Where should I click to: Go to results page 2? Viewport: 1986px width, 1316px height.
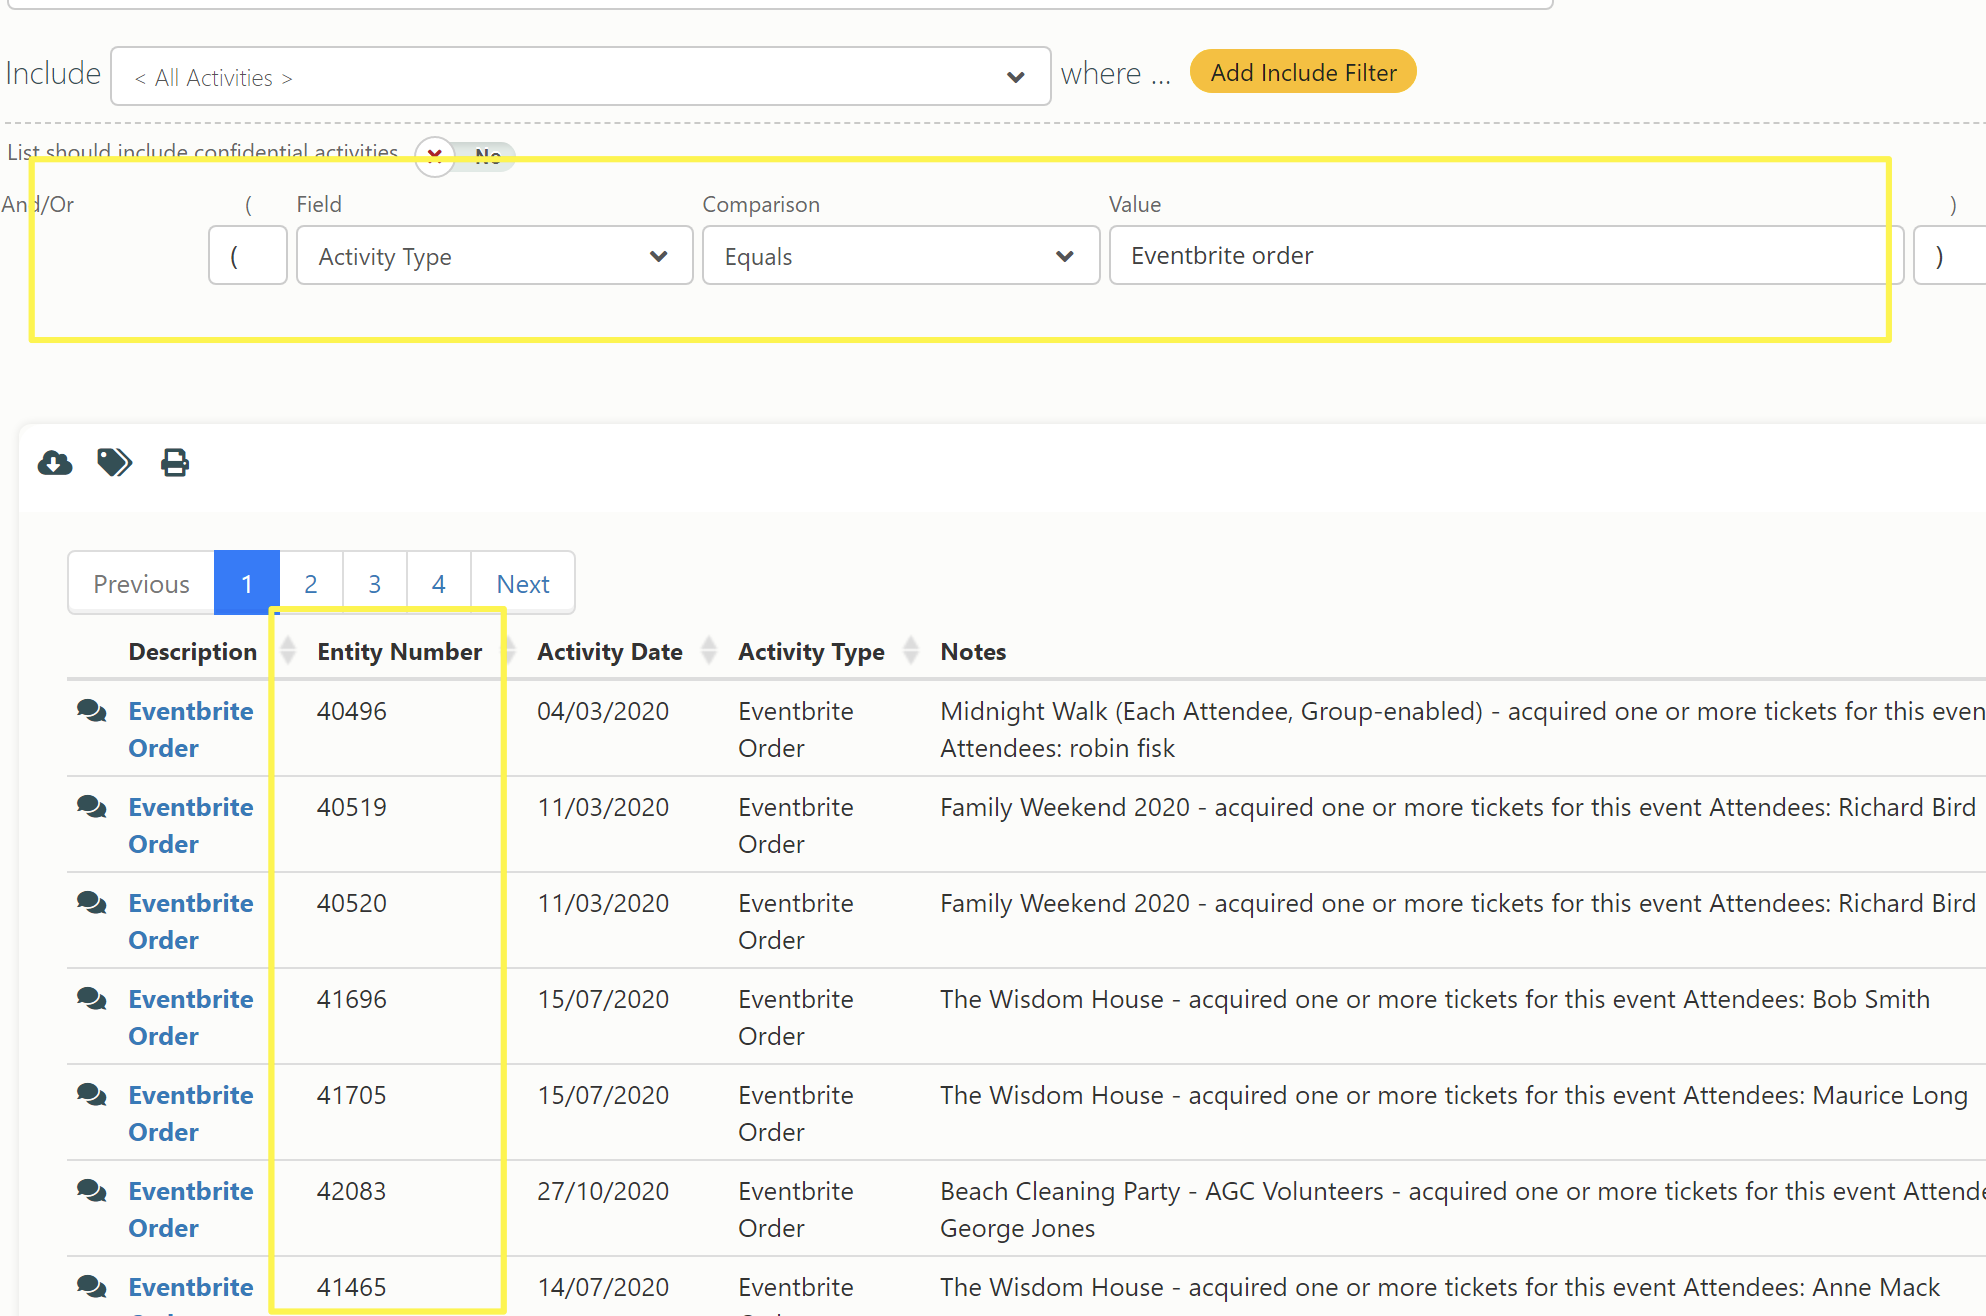pos(311,583)
